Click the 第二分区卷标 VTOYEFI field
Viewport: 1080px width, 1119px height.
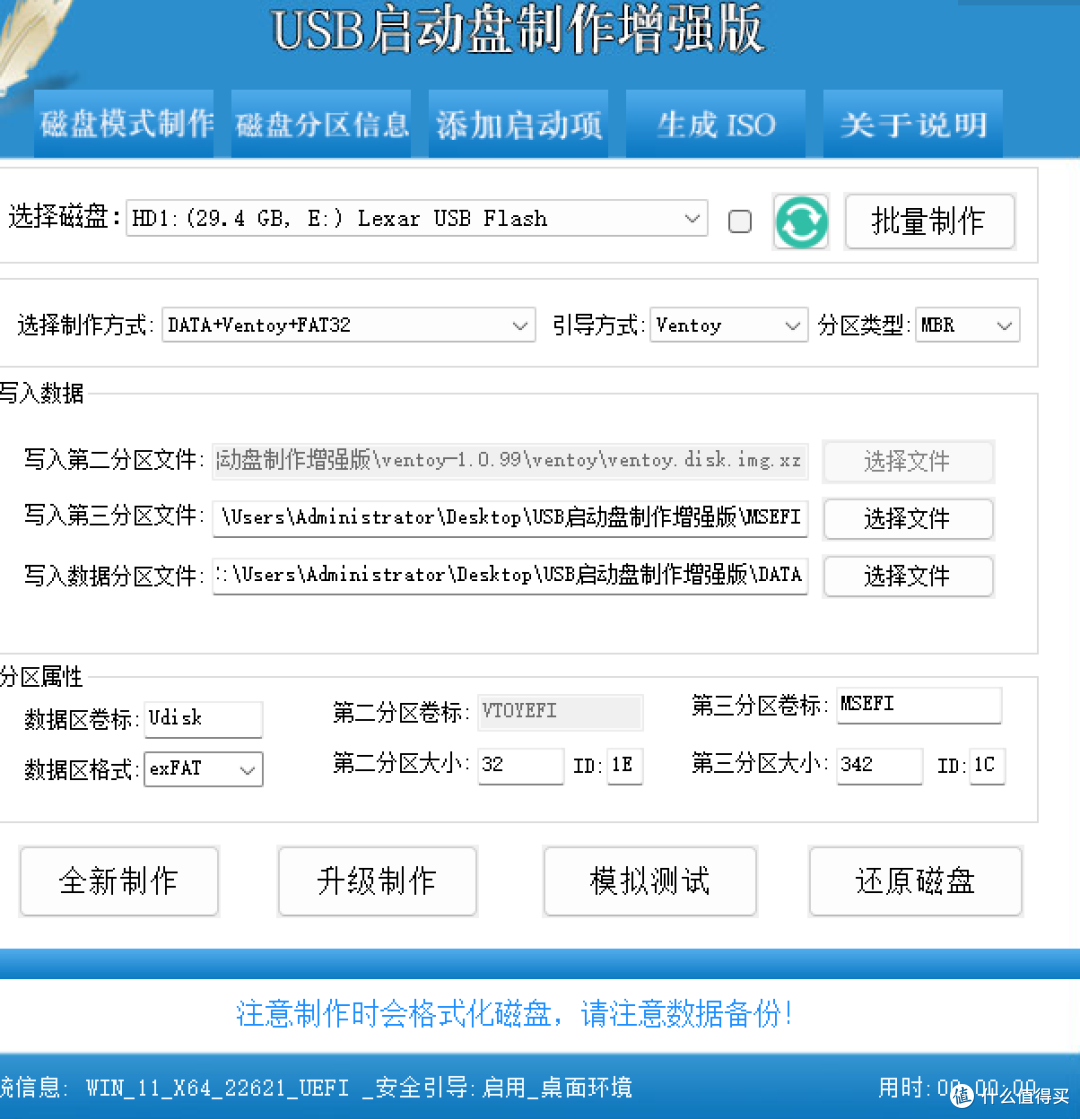[x=560, y=712]
